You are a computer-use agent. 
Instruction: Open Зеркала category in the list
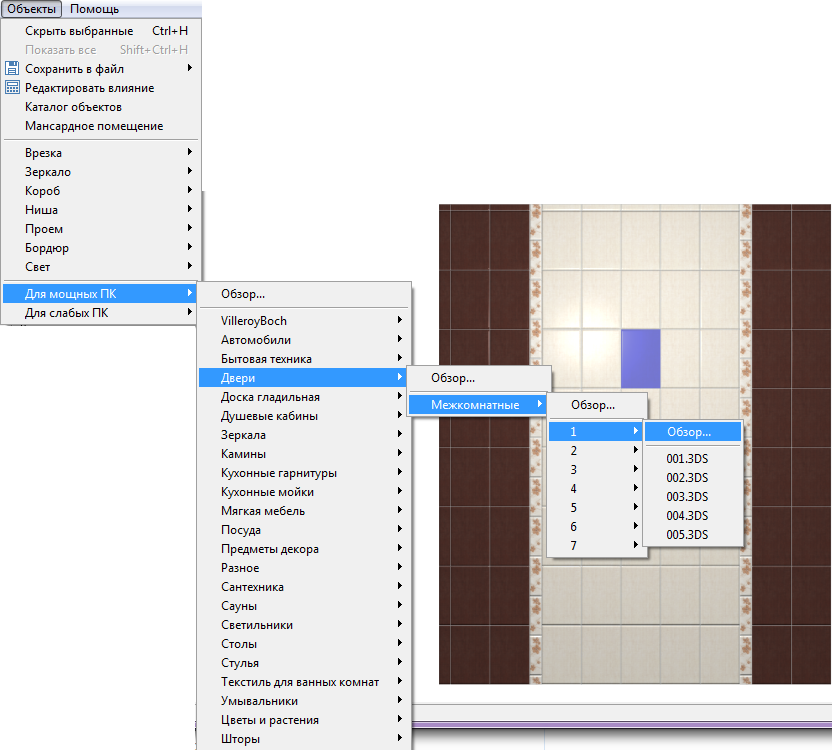304,435
